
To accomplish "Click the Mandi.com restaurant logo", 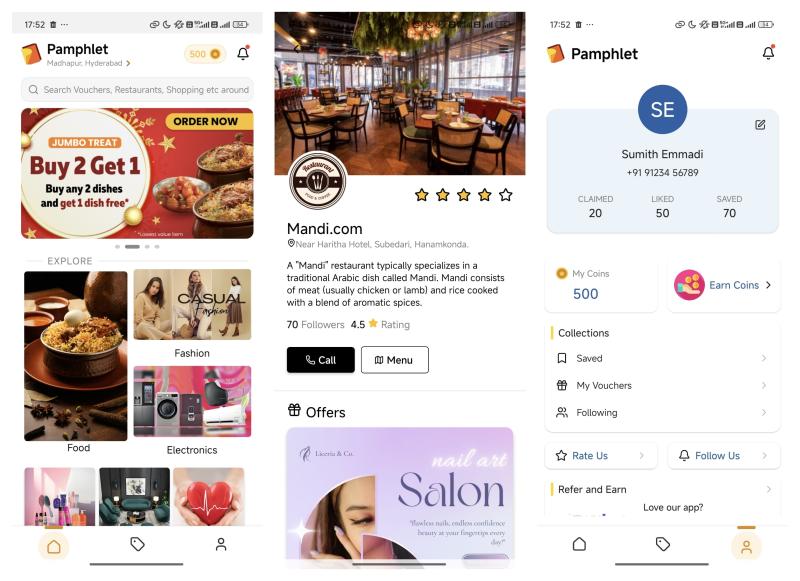I will (x=318, y=181).
